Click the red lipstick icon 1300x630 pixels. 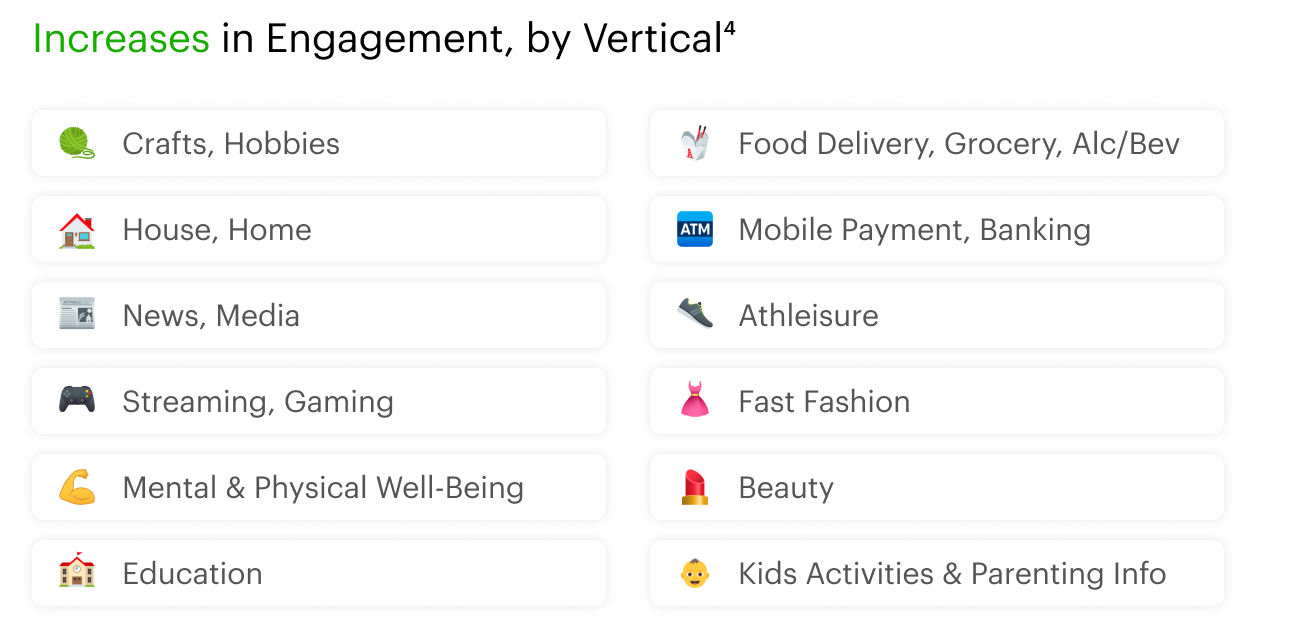coord(694,488)
